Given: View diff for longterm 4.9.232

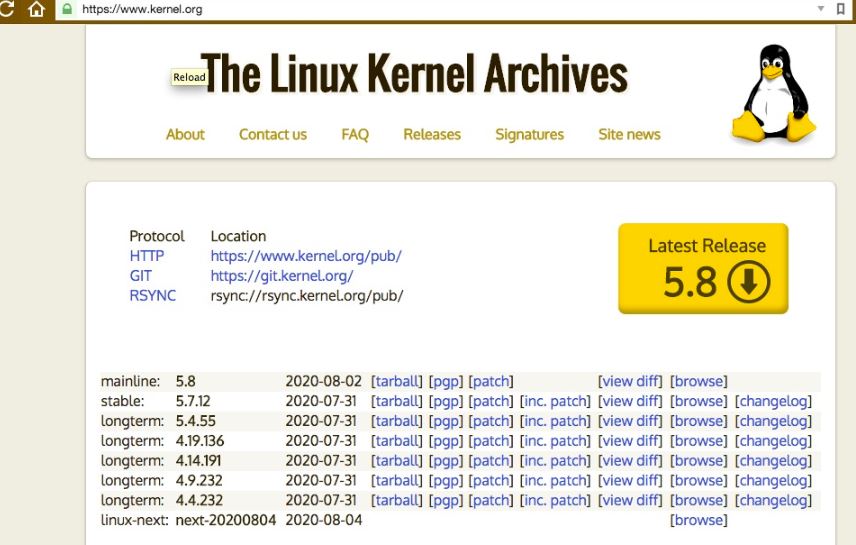Looking at the screenshot, I should tap(631, 481).
